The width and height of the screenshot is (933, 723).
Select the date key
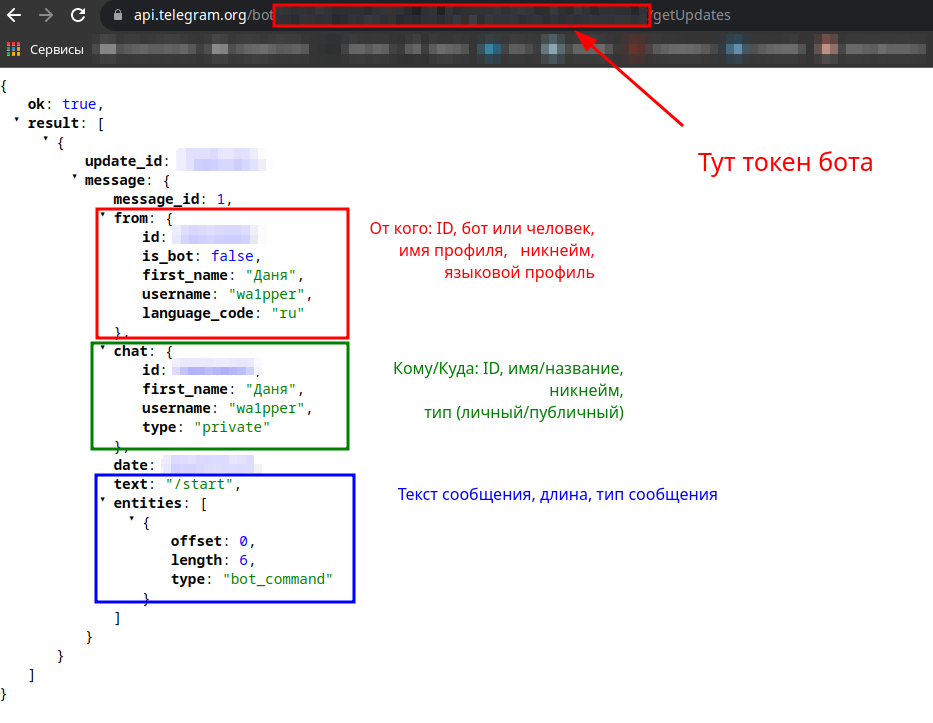[130, 465]
